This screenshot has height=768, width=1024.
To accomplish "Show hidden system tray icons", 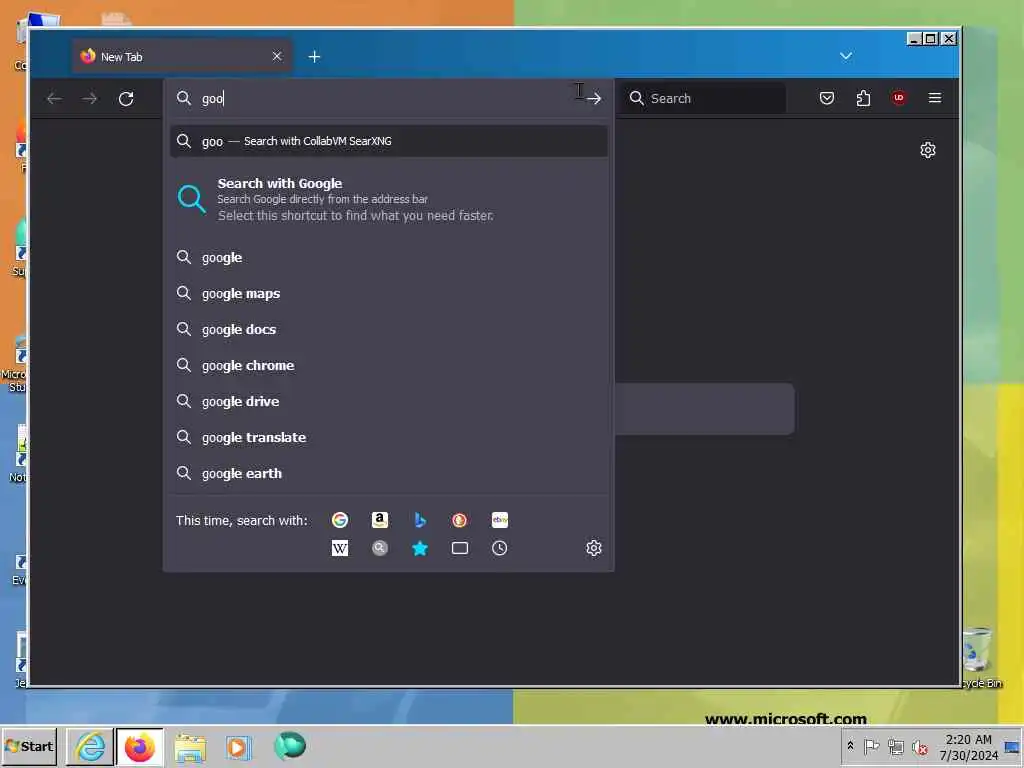I will [x=850, y=746].
